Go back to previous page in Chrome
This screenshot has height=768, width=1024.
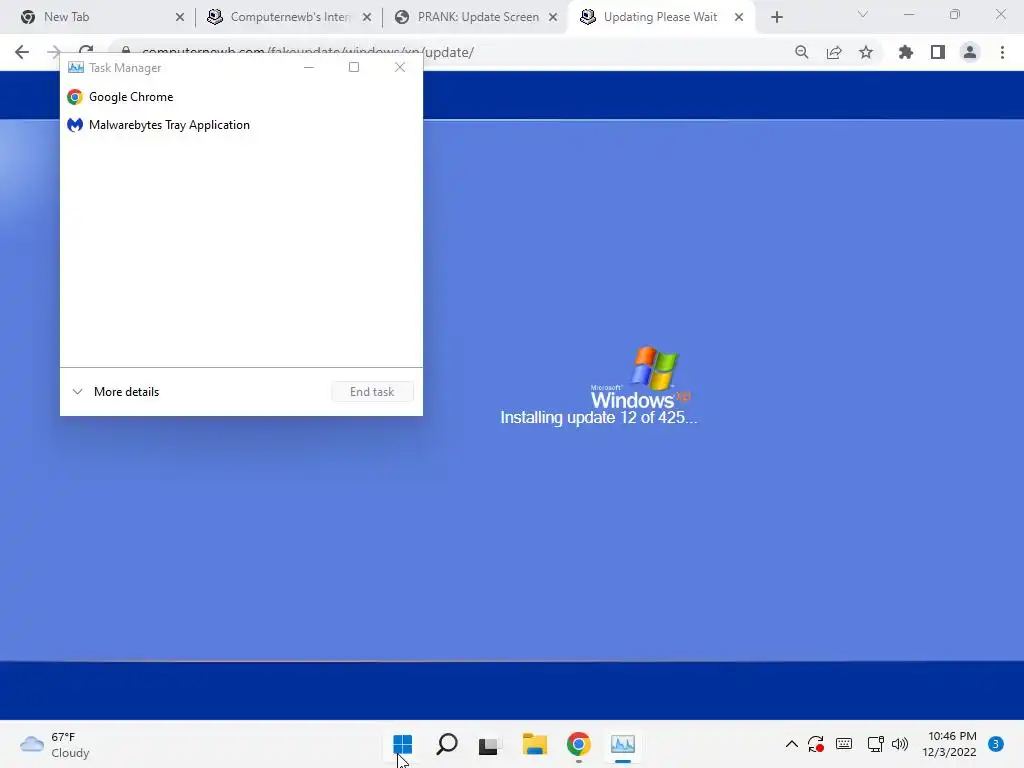point(22,52)
